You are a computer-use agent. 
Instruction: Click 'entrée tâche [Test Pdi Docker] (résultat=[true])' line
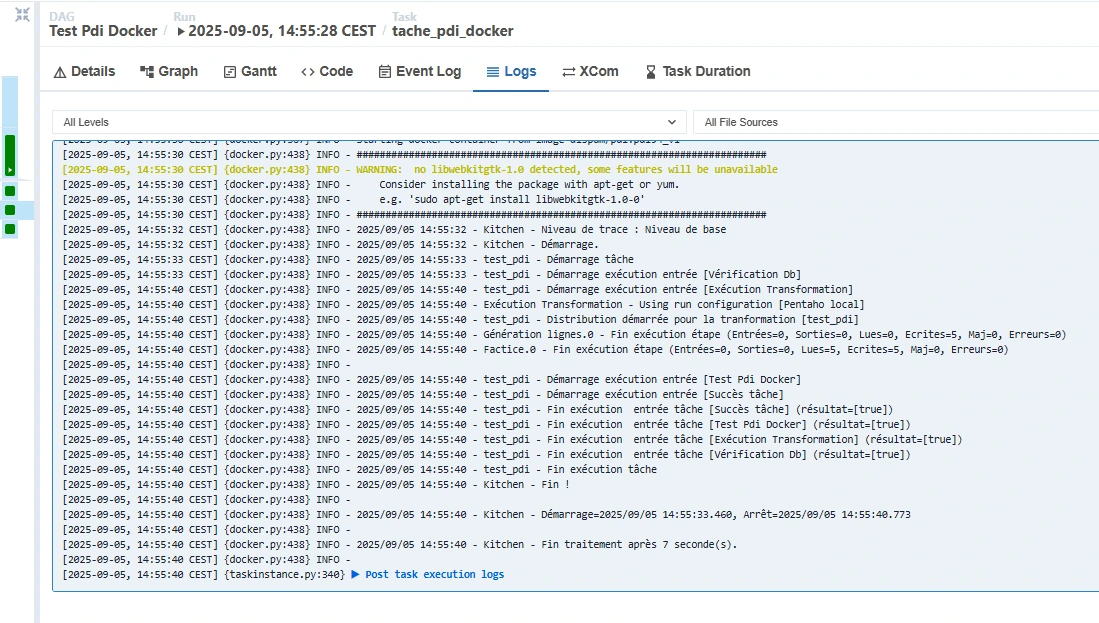coord(486,425)
